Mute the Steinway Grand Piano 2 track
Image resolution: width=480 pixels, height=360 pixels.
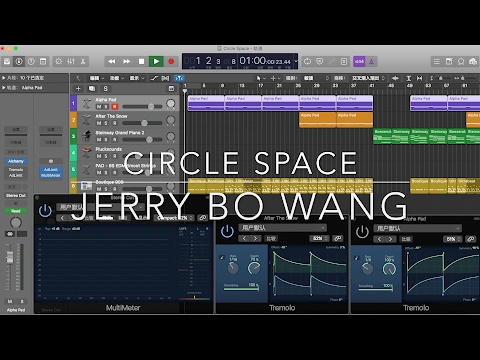(x=99, y=140)
